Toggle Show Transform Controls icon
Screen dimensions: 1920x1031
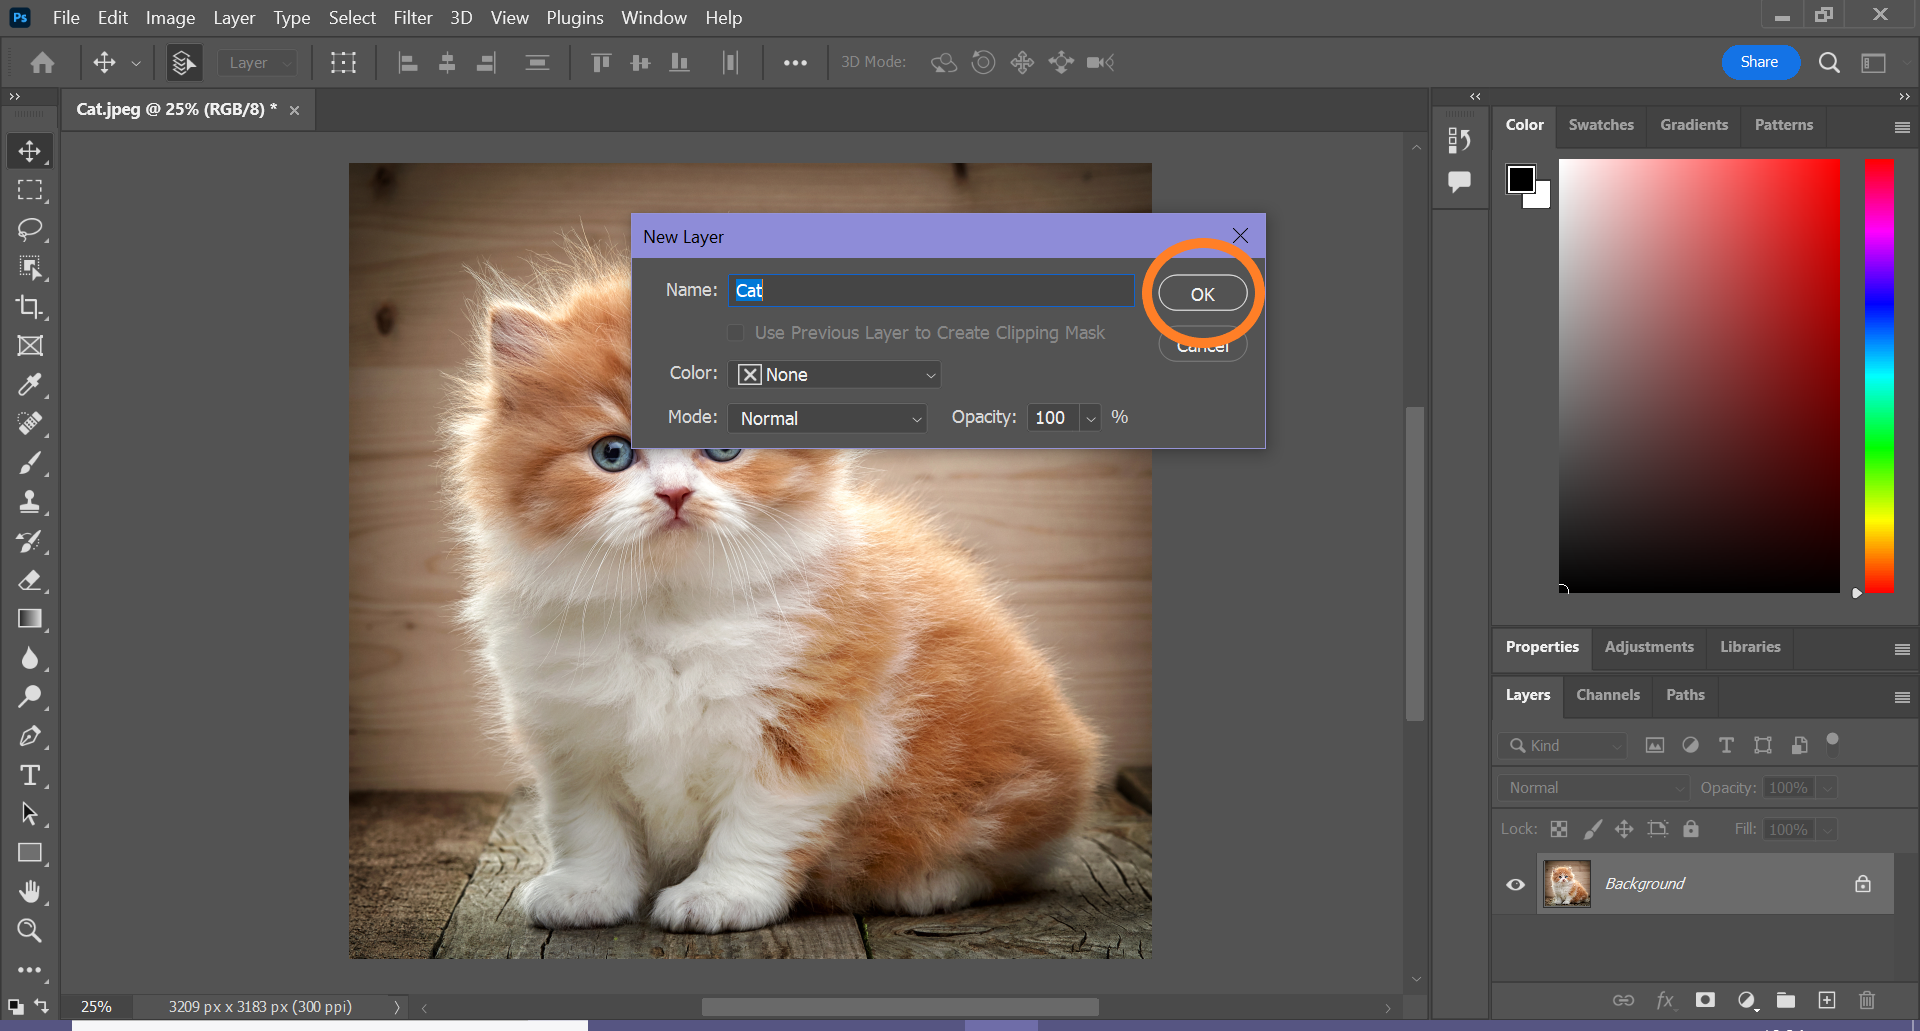tap(343, 63)
